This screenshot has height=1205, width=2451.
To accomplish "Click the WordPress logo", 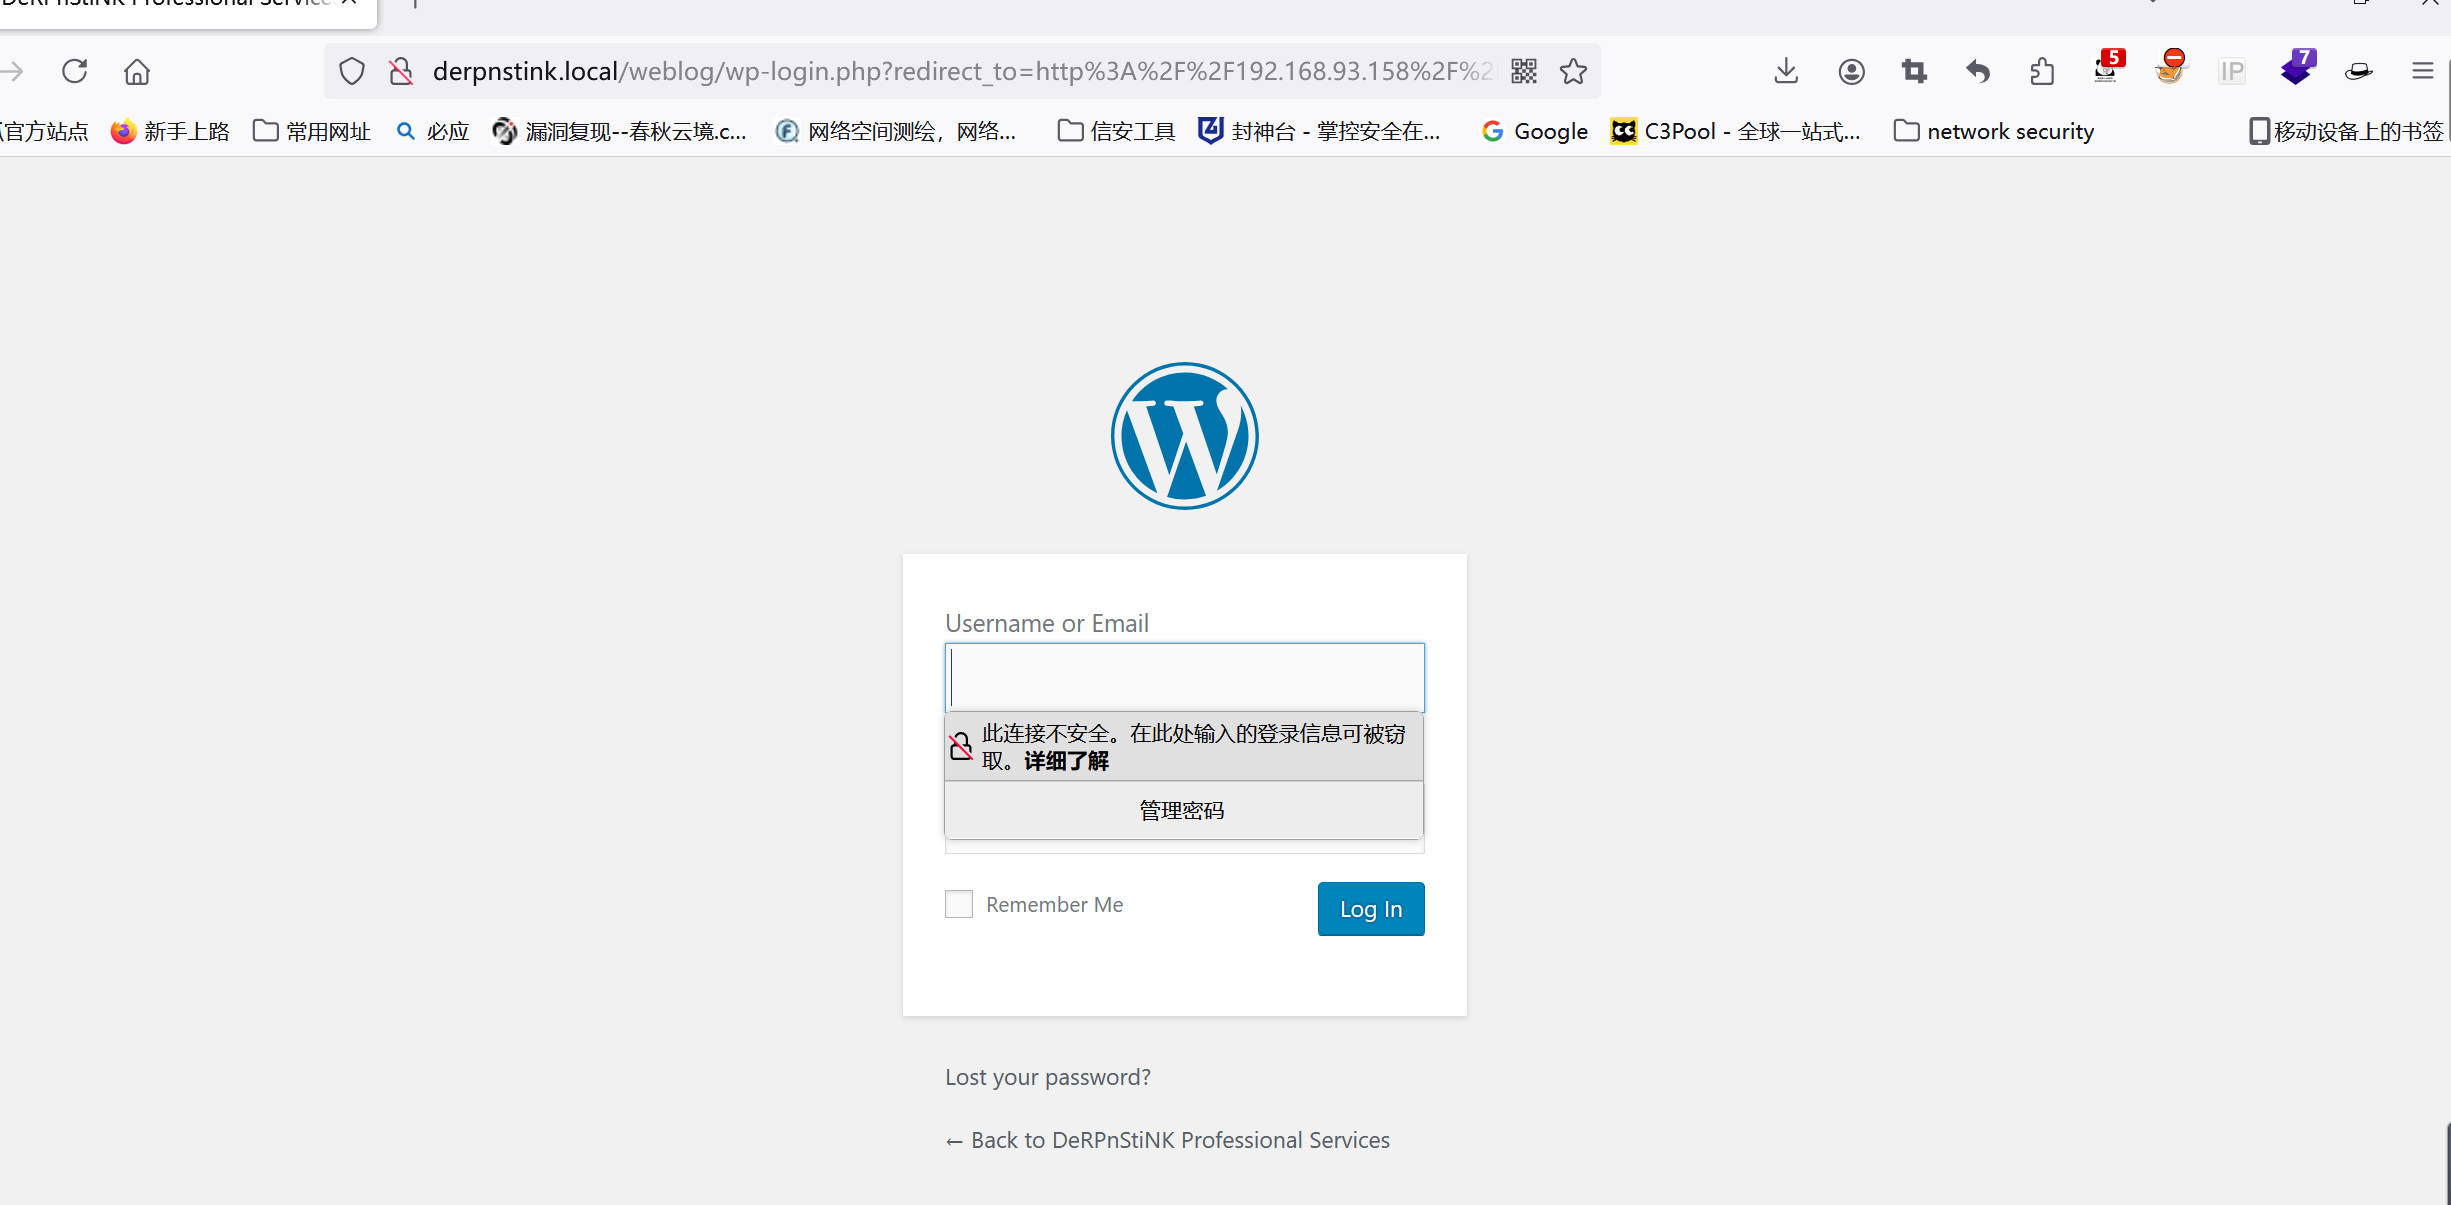I will coord(1185,436).
